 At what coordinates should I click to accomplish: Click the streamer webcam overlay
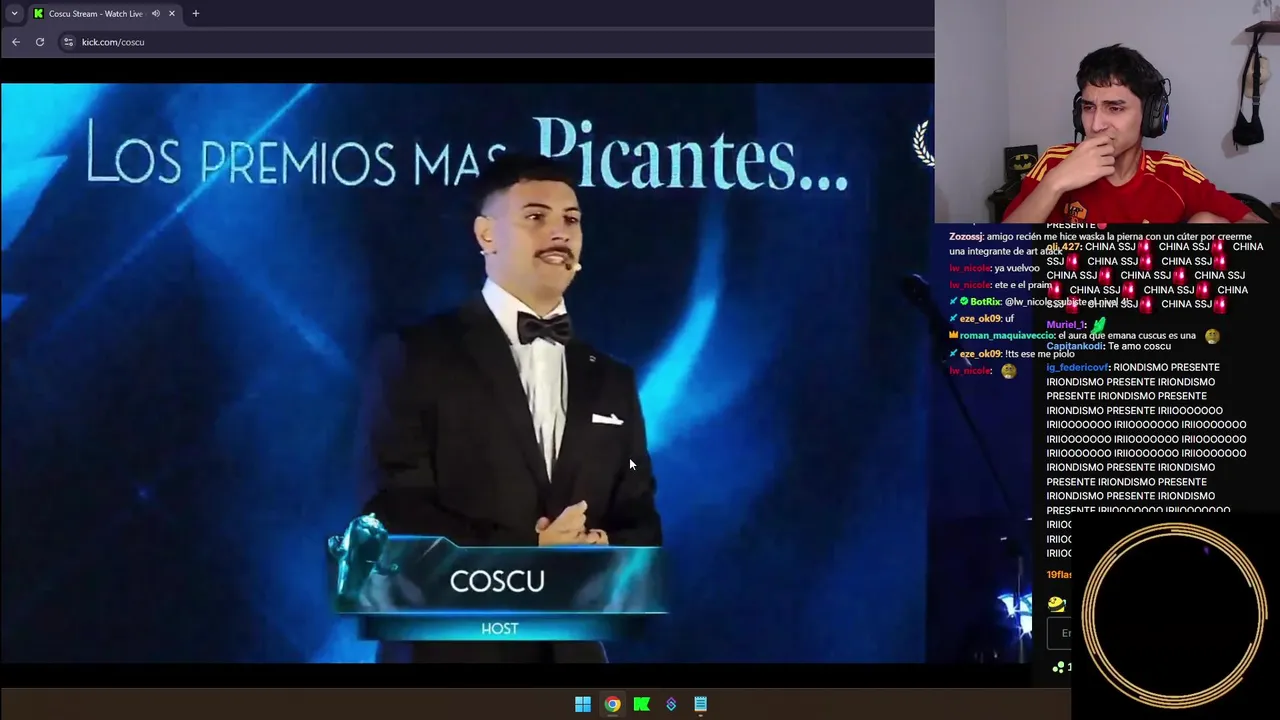tap(1107, 111)
